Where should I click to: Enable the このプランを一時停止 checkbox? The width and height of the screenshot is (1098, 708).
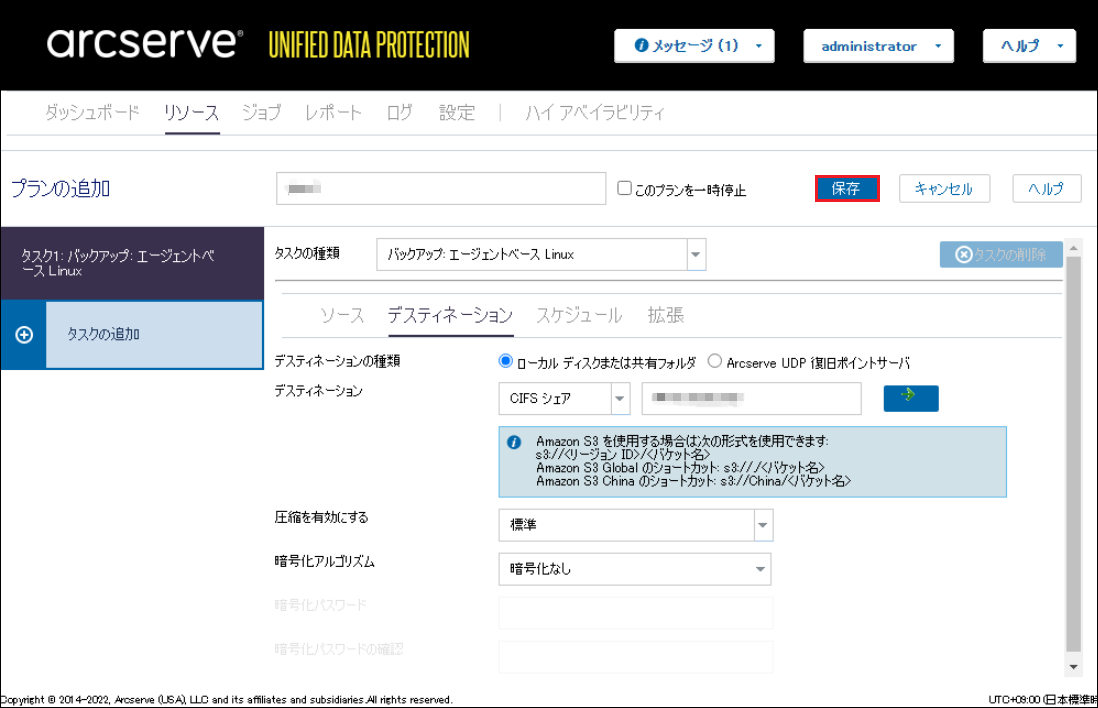coord(624,188)
